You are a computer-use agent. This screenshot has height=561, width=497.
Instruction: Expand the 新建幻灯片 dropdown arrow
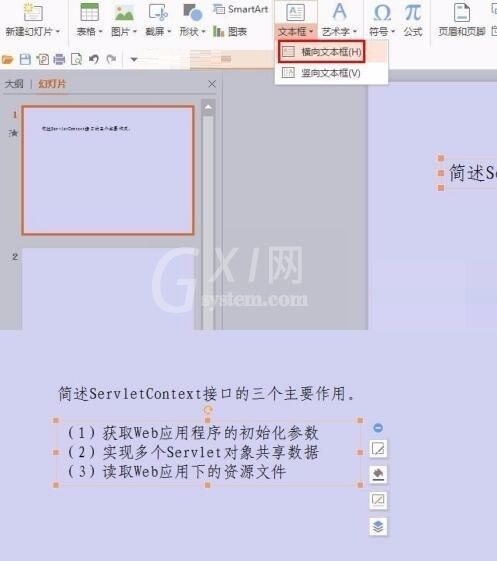pyautogui.click(x=58, y=32)
